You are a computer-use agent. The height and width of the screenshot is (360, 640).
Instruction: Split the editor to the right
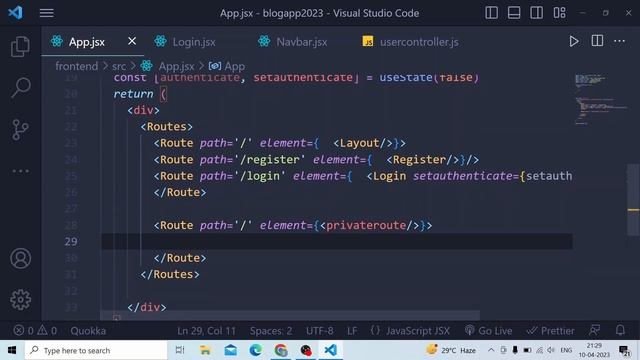pyautogui.click(x=597, y=41)
